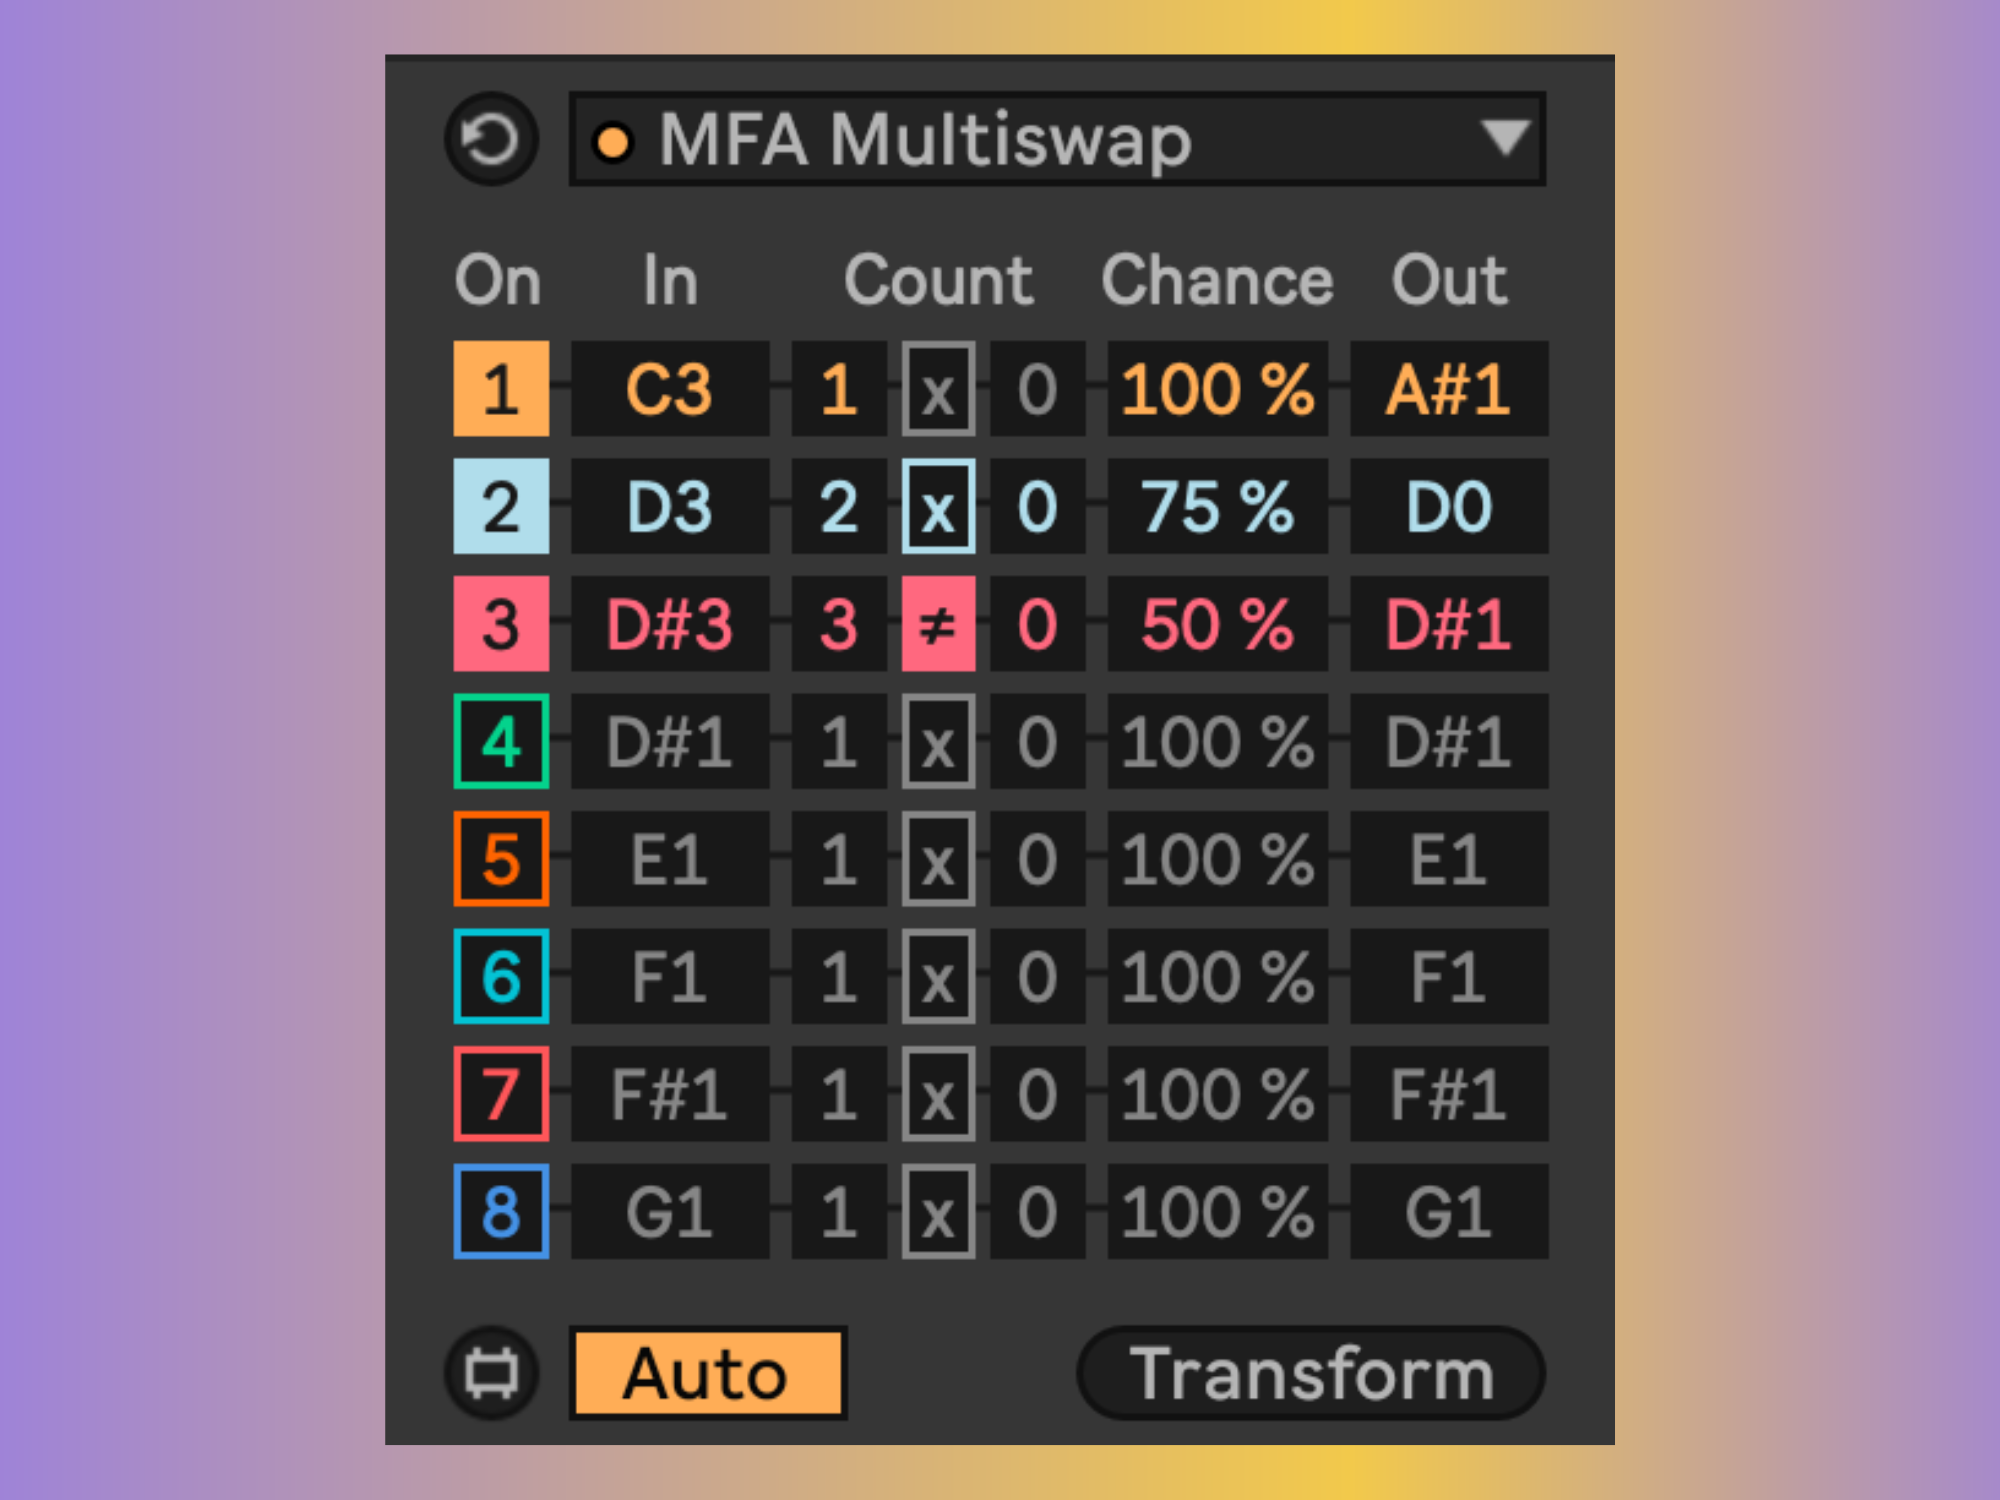This screenshot has width=2000, height=1500.
Task: Select the In note field in row 4
Action: (670, 741)
